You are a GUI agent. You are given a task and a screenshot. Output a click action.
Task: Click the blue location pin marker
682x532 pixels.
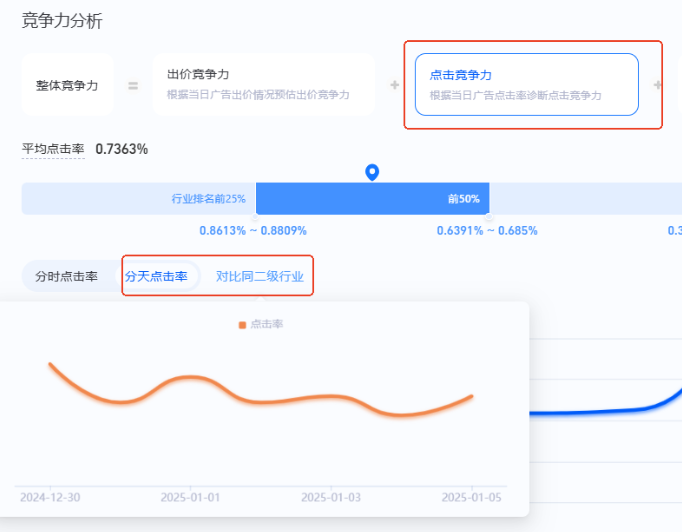[372, 172]
